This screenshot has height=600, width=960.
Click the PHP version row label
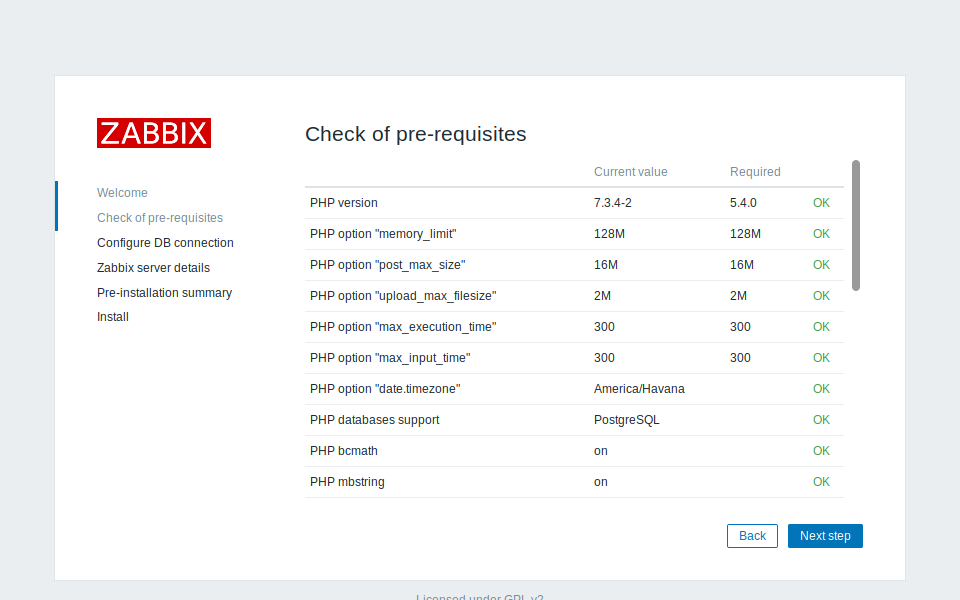pyautogui.click(x=343, y=203)
